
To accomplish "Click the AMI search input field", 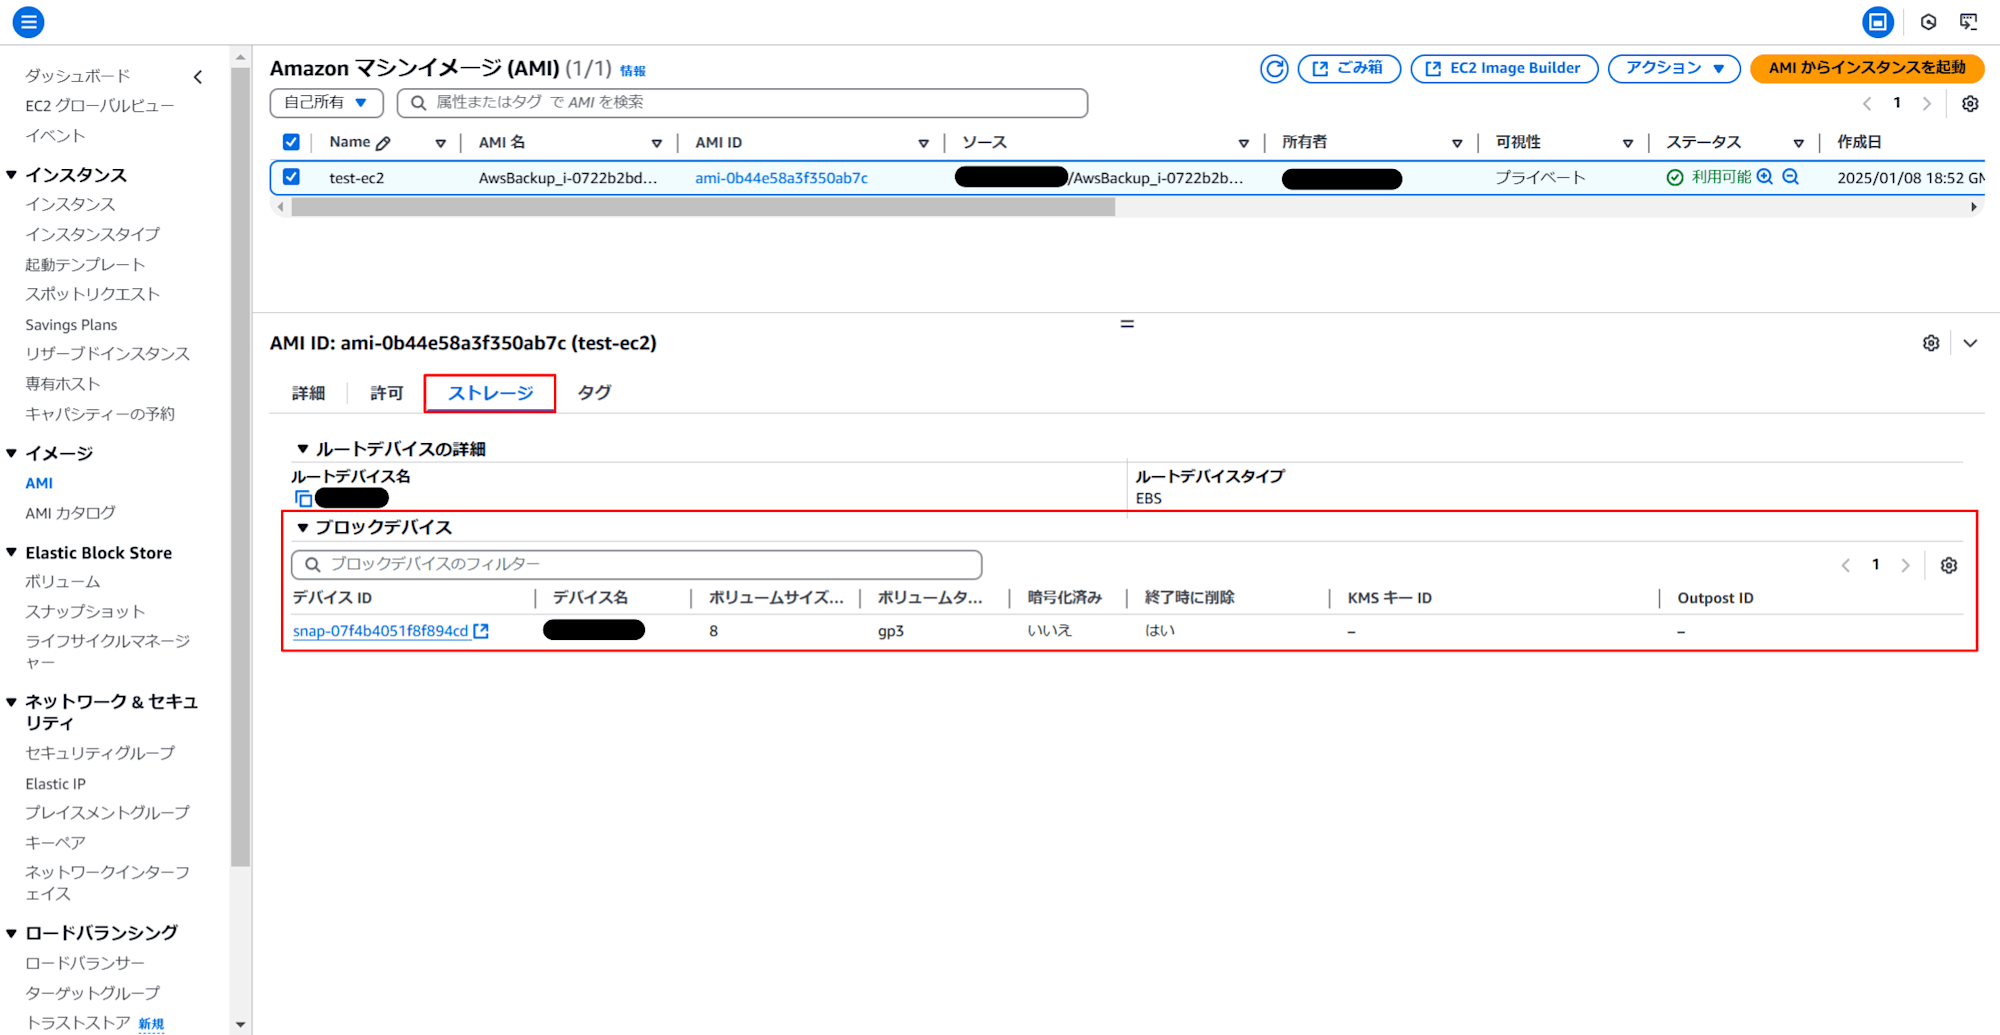I will coord(742,102).
